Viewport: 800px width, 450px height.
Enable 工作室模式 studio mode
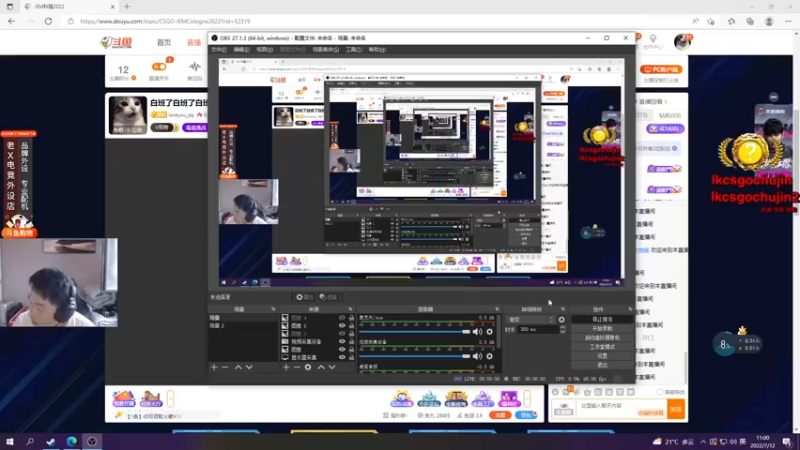tap(602, 347)
